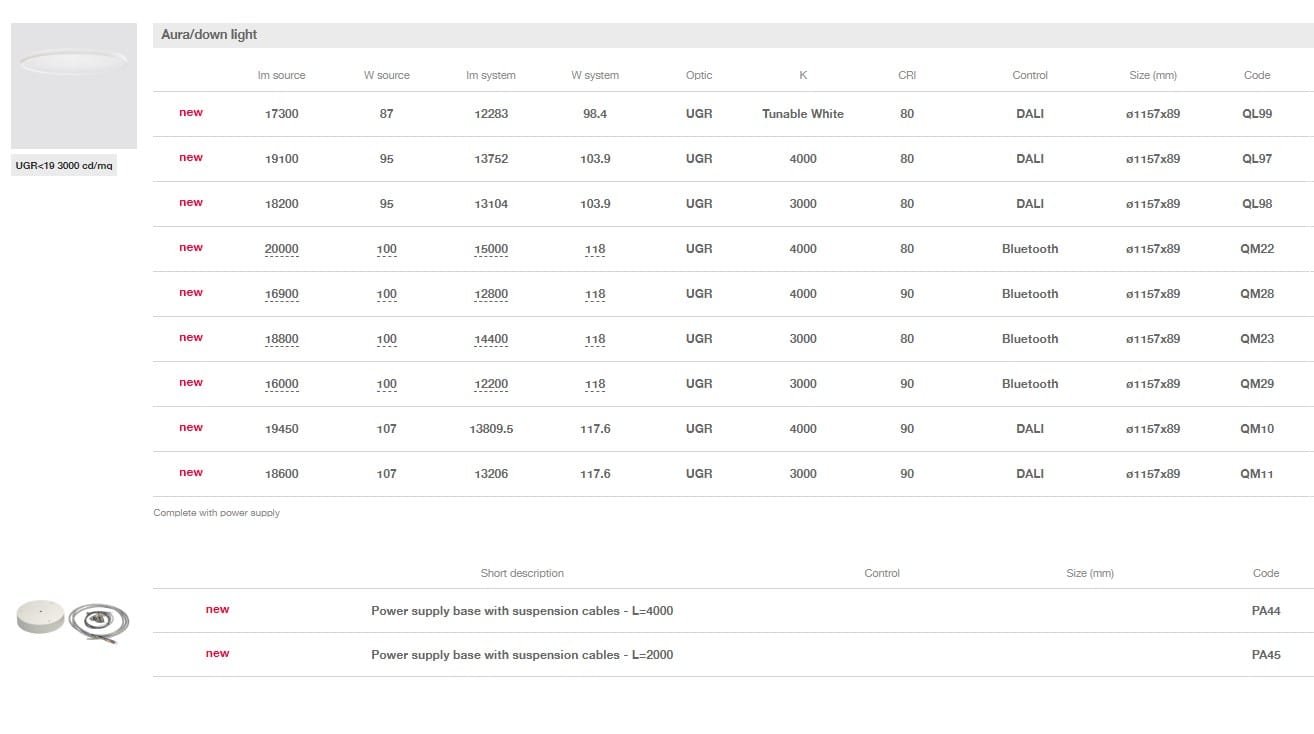This screenshot has width=1314, height=734.
Task: Select code QM11 in table
Action: pos(1256,474)
